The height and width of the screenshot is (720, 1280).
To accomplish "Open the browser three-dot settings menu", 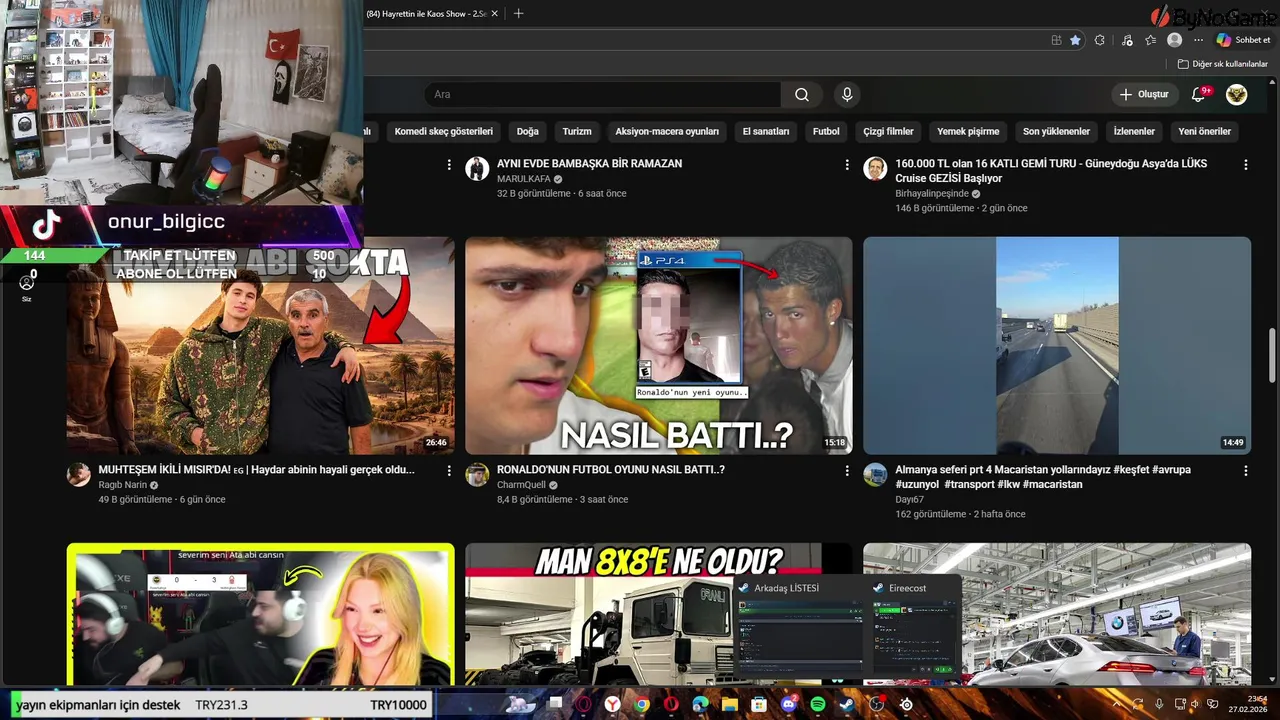I will 1198,40.
